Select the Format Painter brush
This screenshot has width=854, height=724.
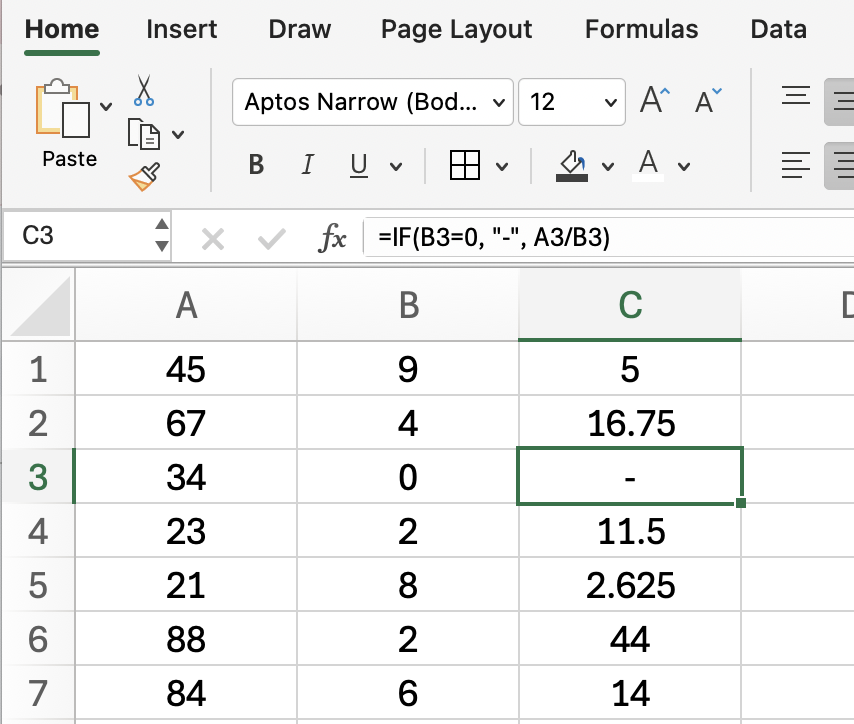144,177
